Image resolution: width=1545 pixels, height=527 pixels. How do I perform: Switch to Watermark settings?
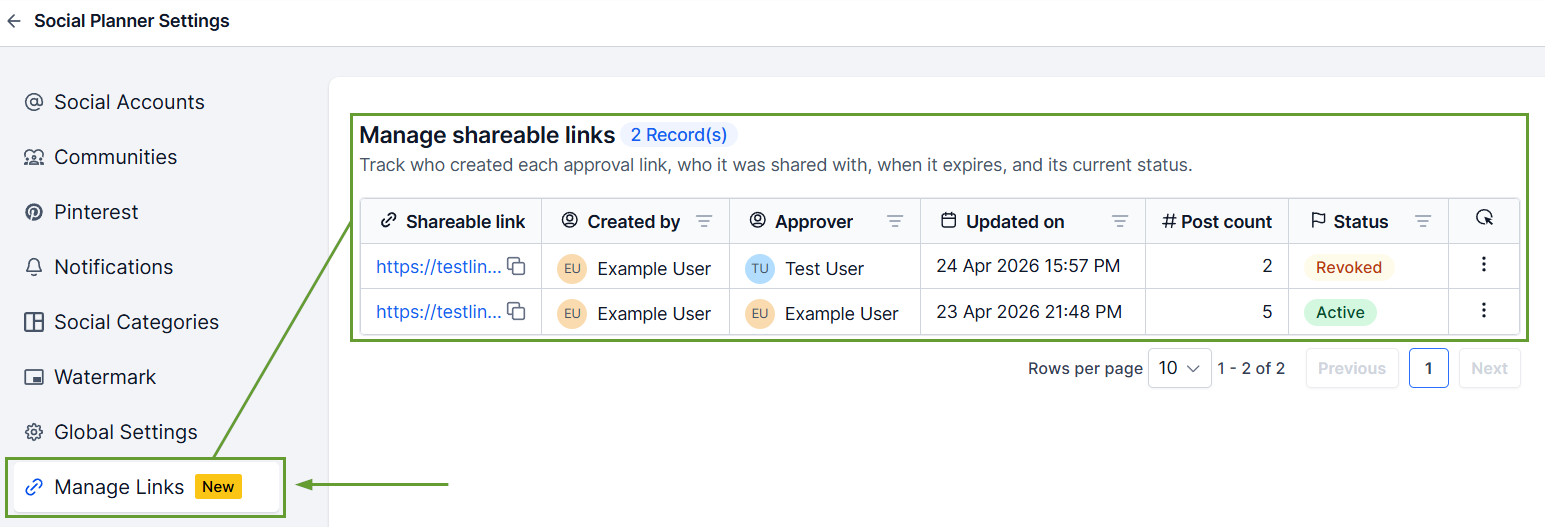(x=105, y=377)
